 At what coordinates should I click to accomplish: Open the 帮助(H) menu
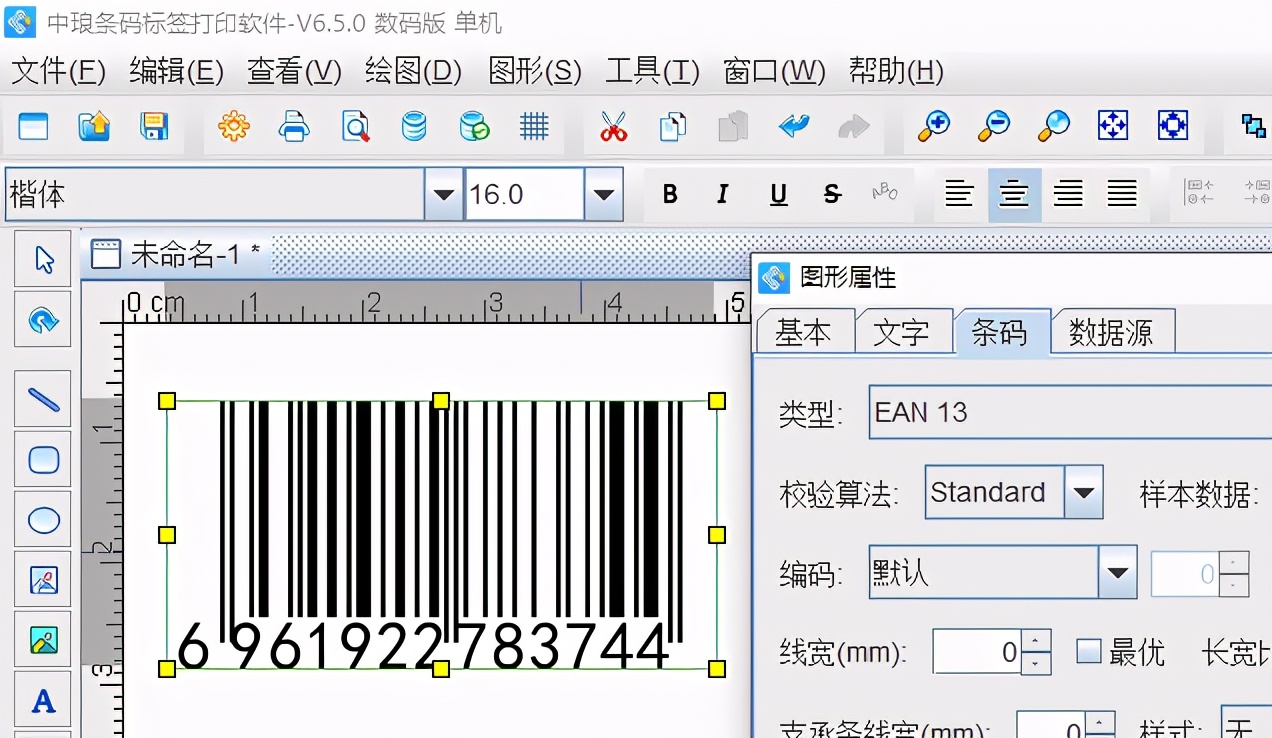(896, 71)
